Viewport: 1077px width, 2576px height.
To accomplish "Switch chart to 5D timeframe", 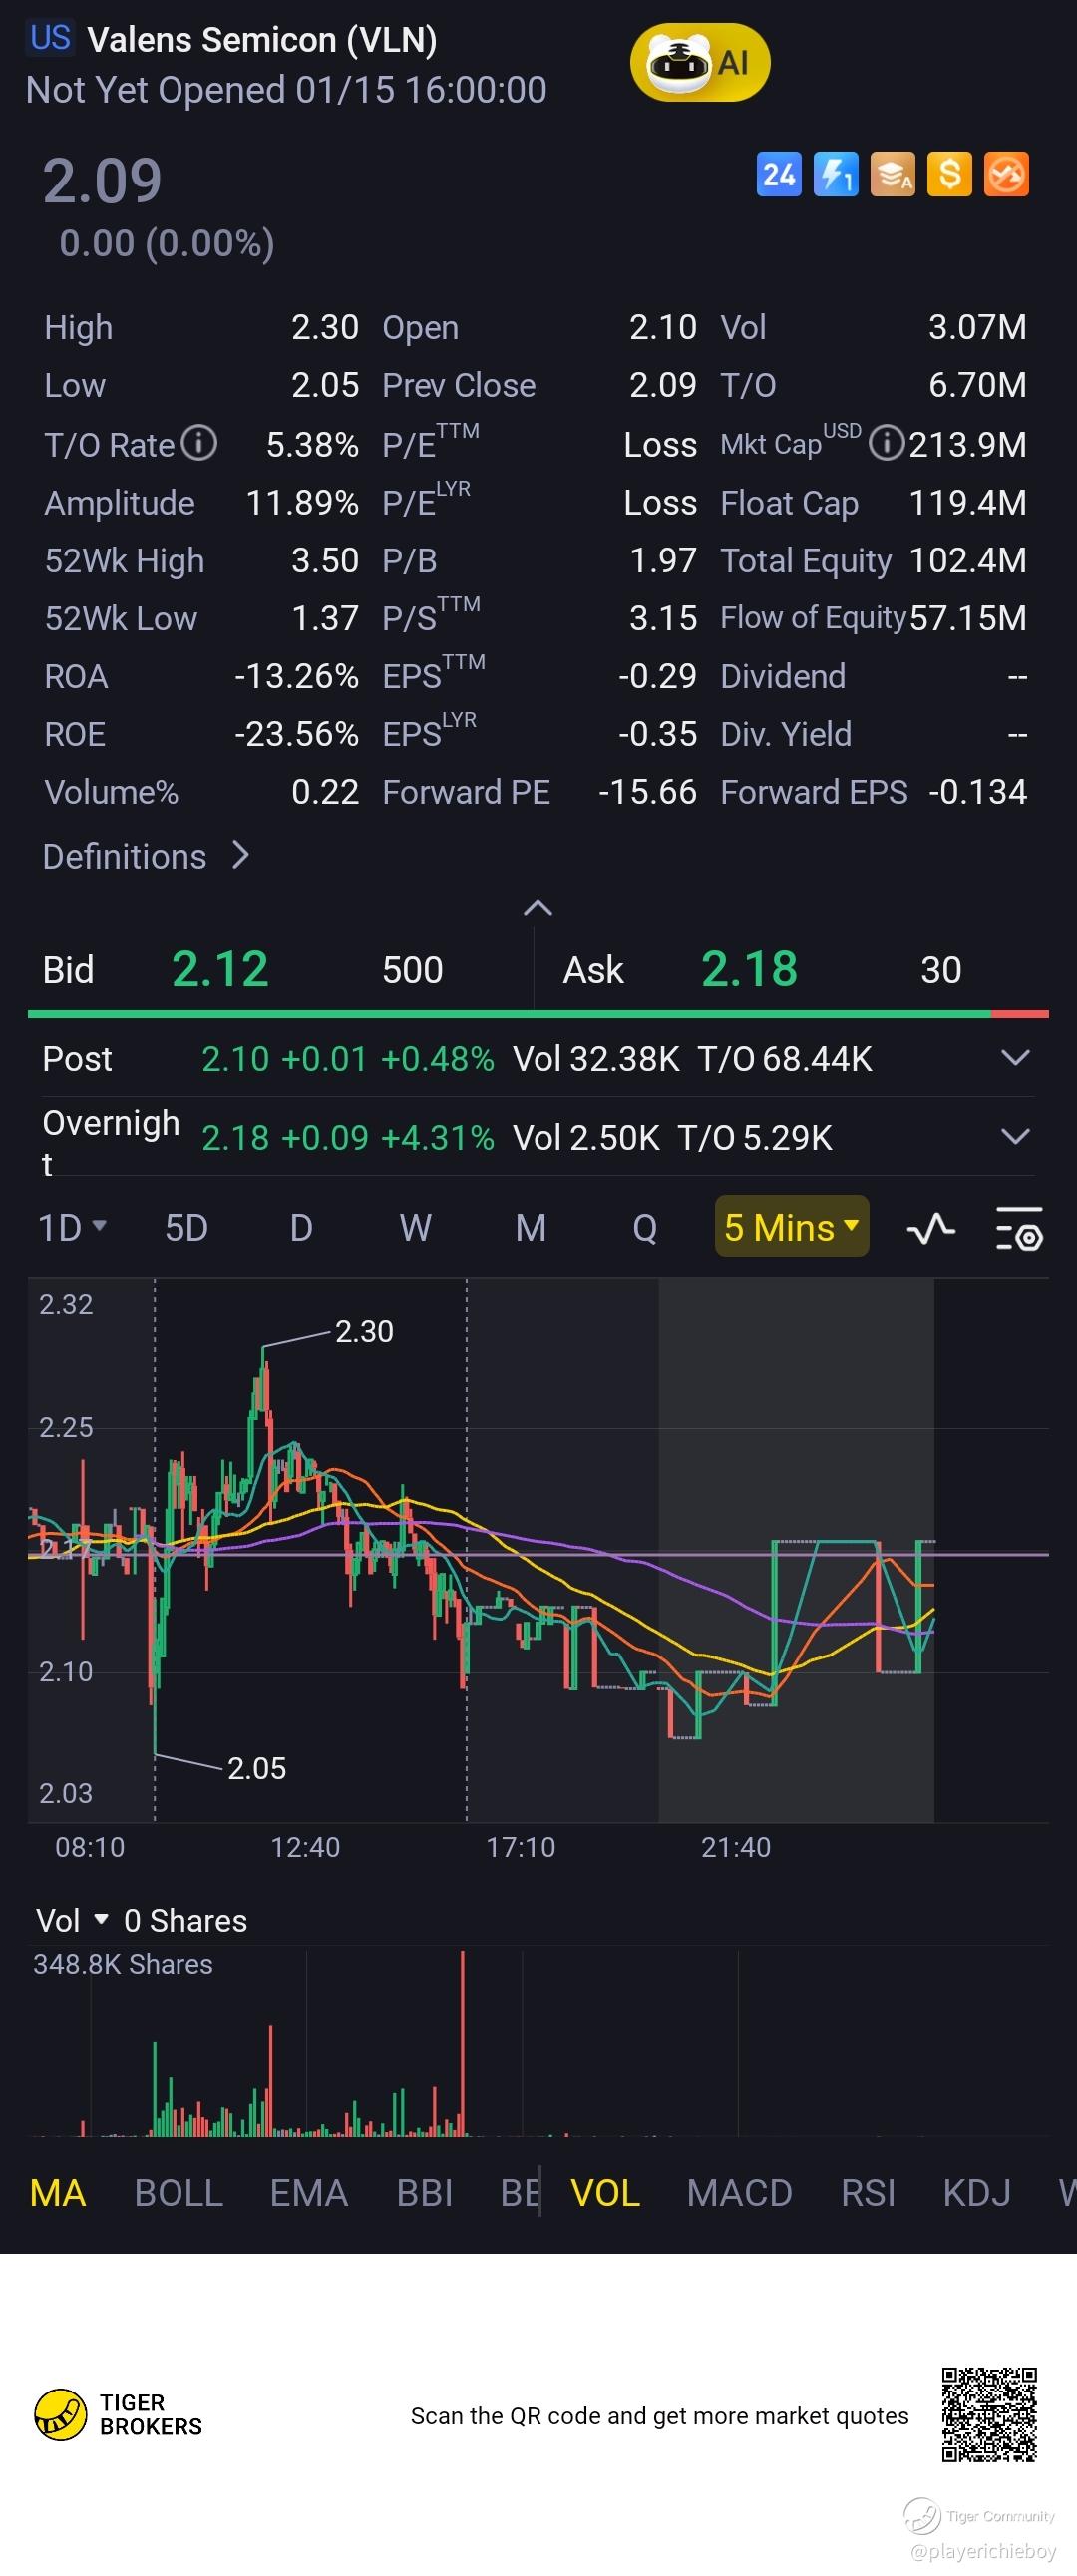I will tap(186, 1227).
